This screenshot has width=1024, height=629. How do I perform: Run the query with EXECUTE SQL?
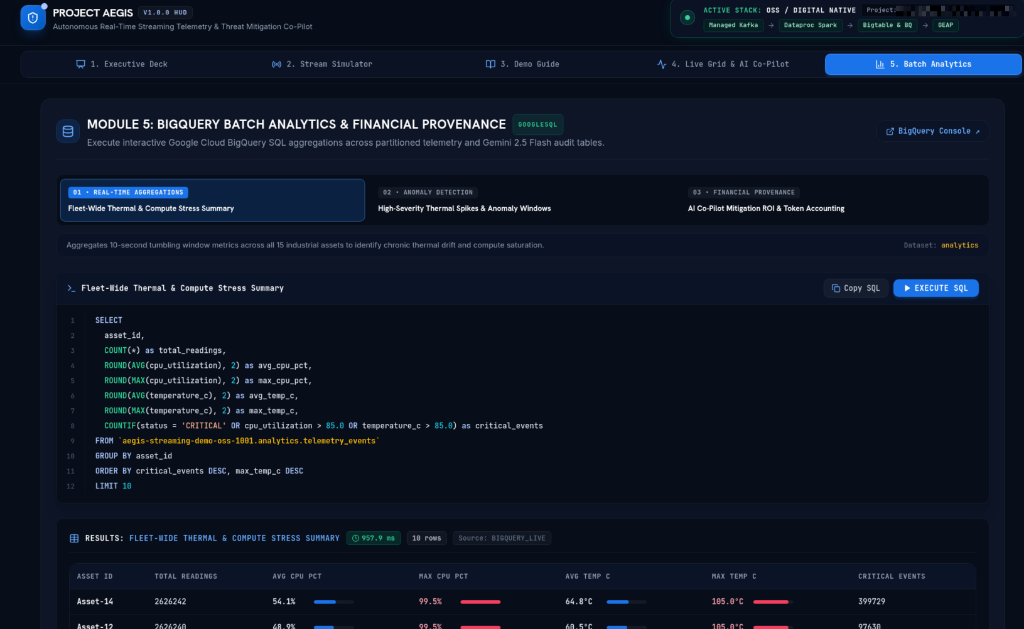[x=936, y=288]
